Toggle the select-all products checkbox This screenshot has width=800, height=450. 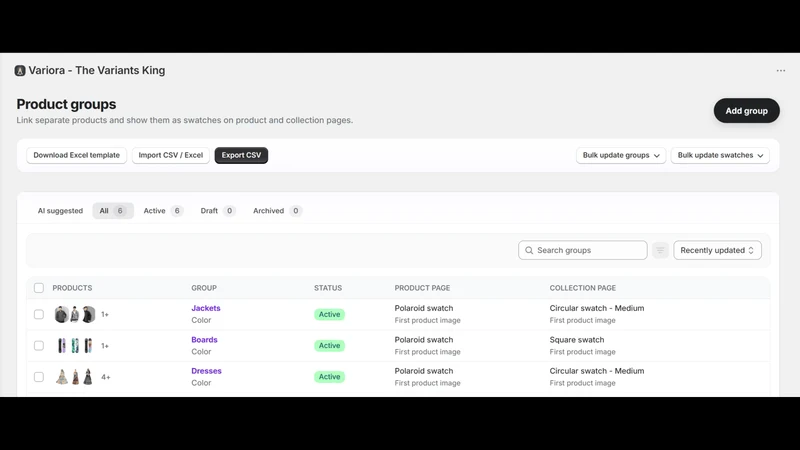point(39,288)
